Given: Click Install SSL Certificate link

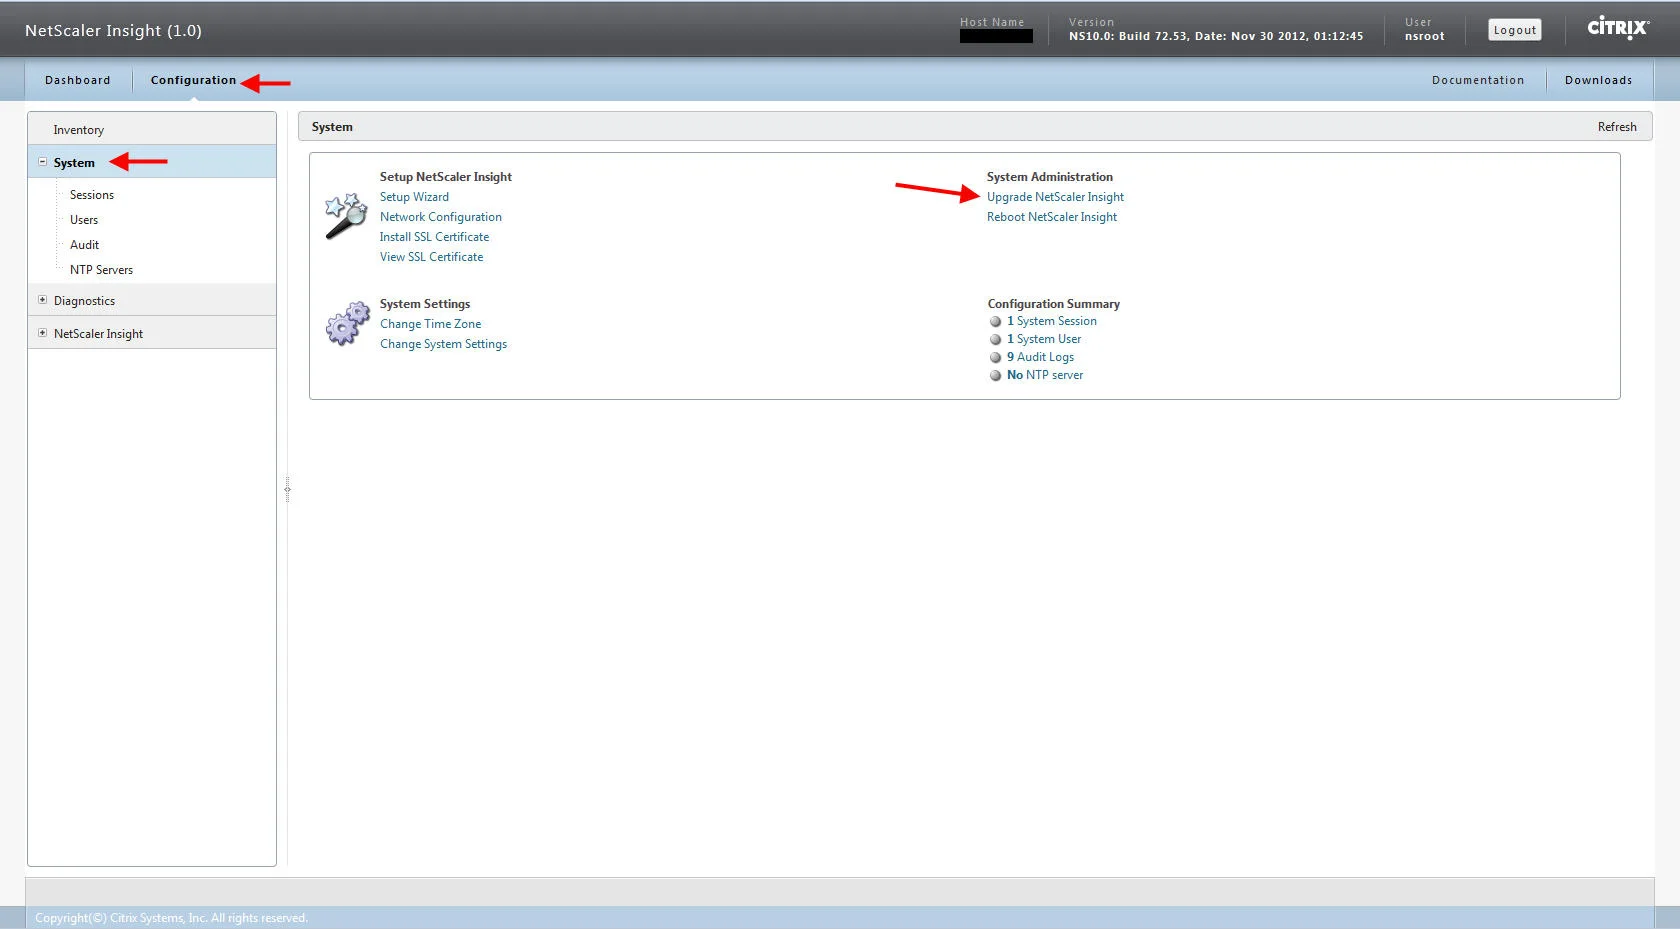Looking at the screenshot, I should pyautogui.click(x=434, y=237).
